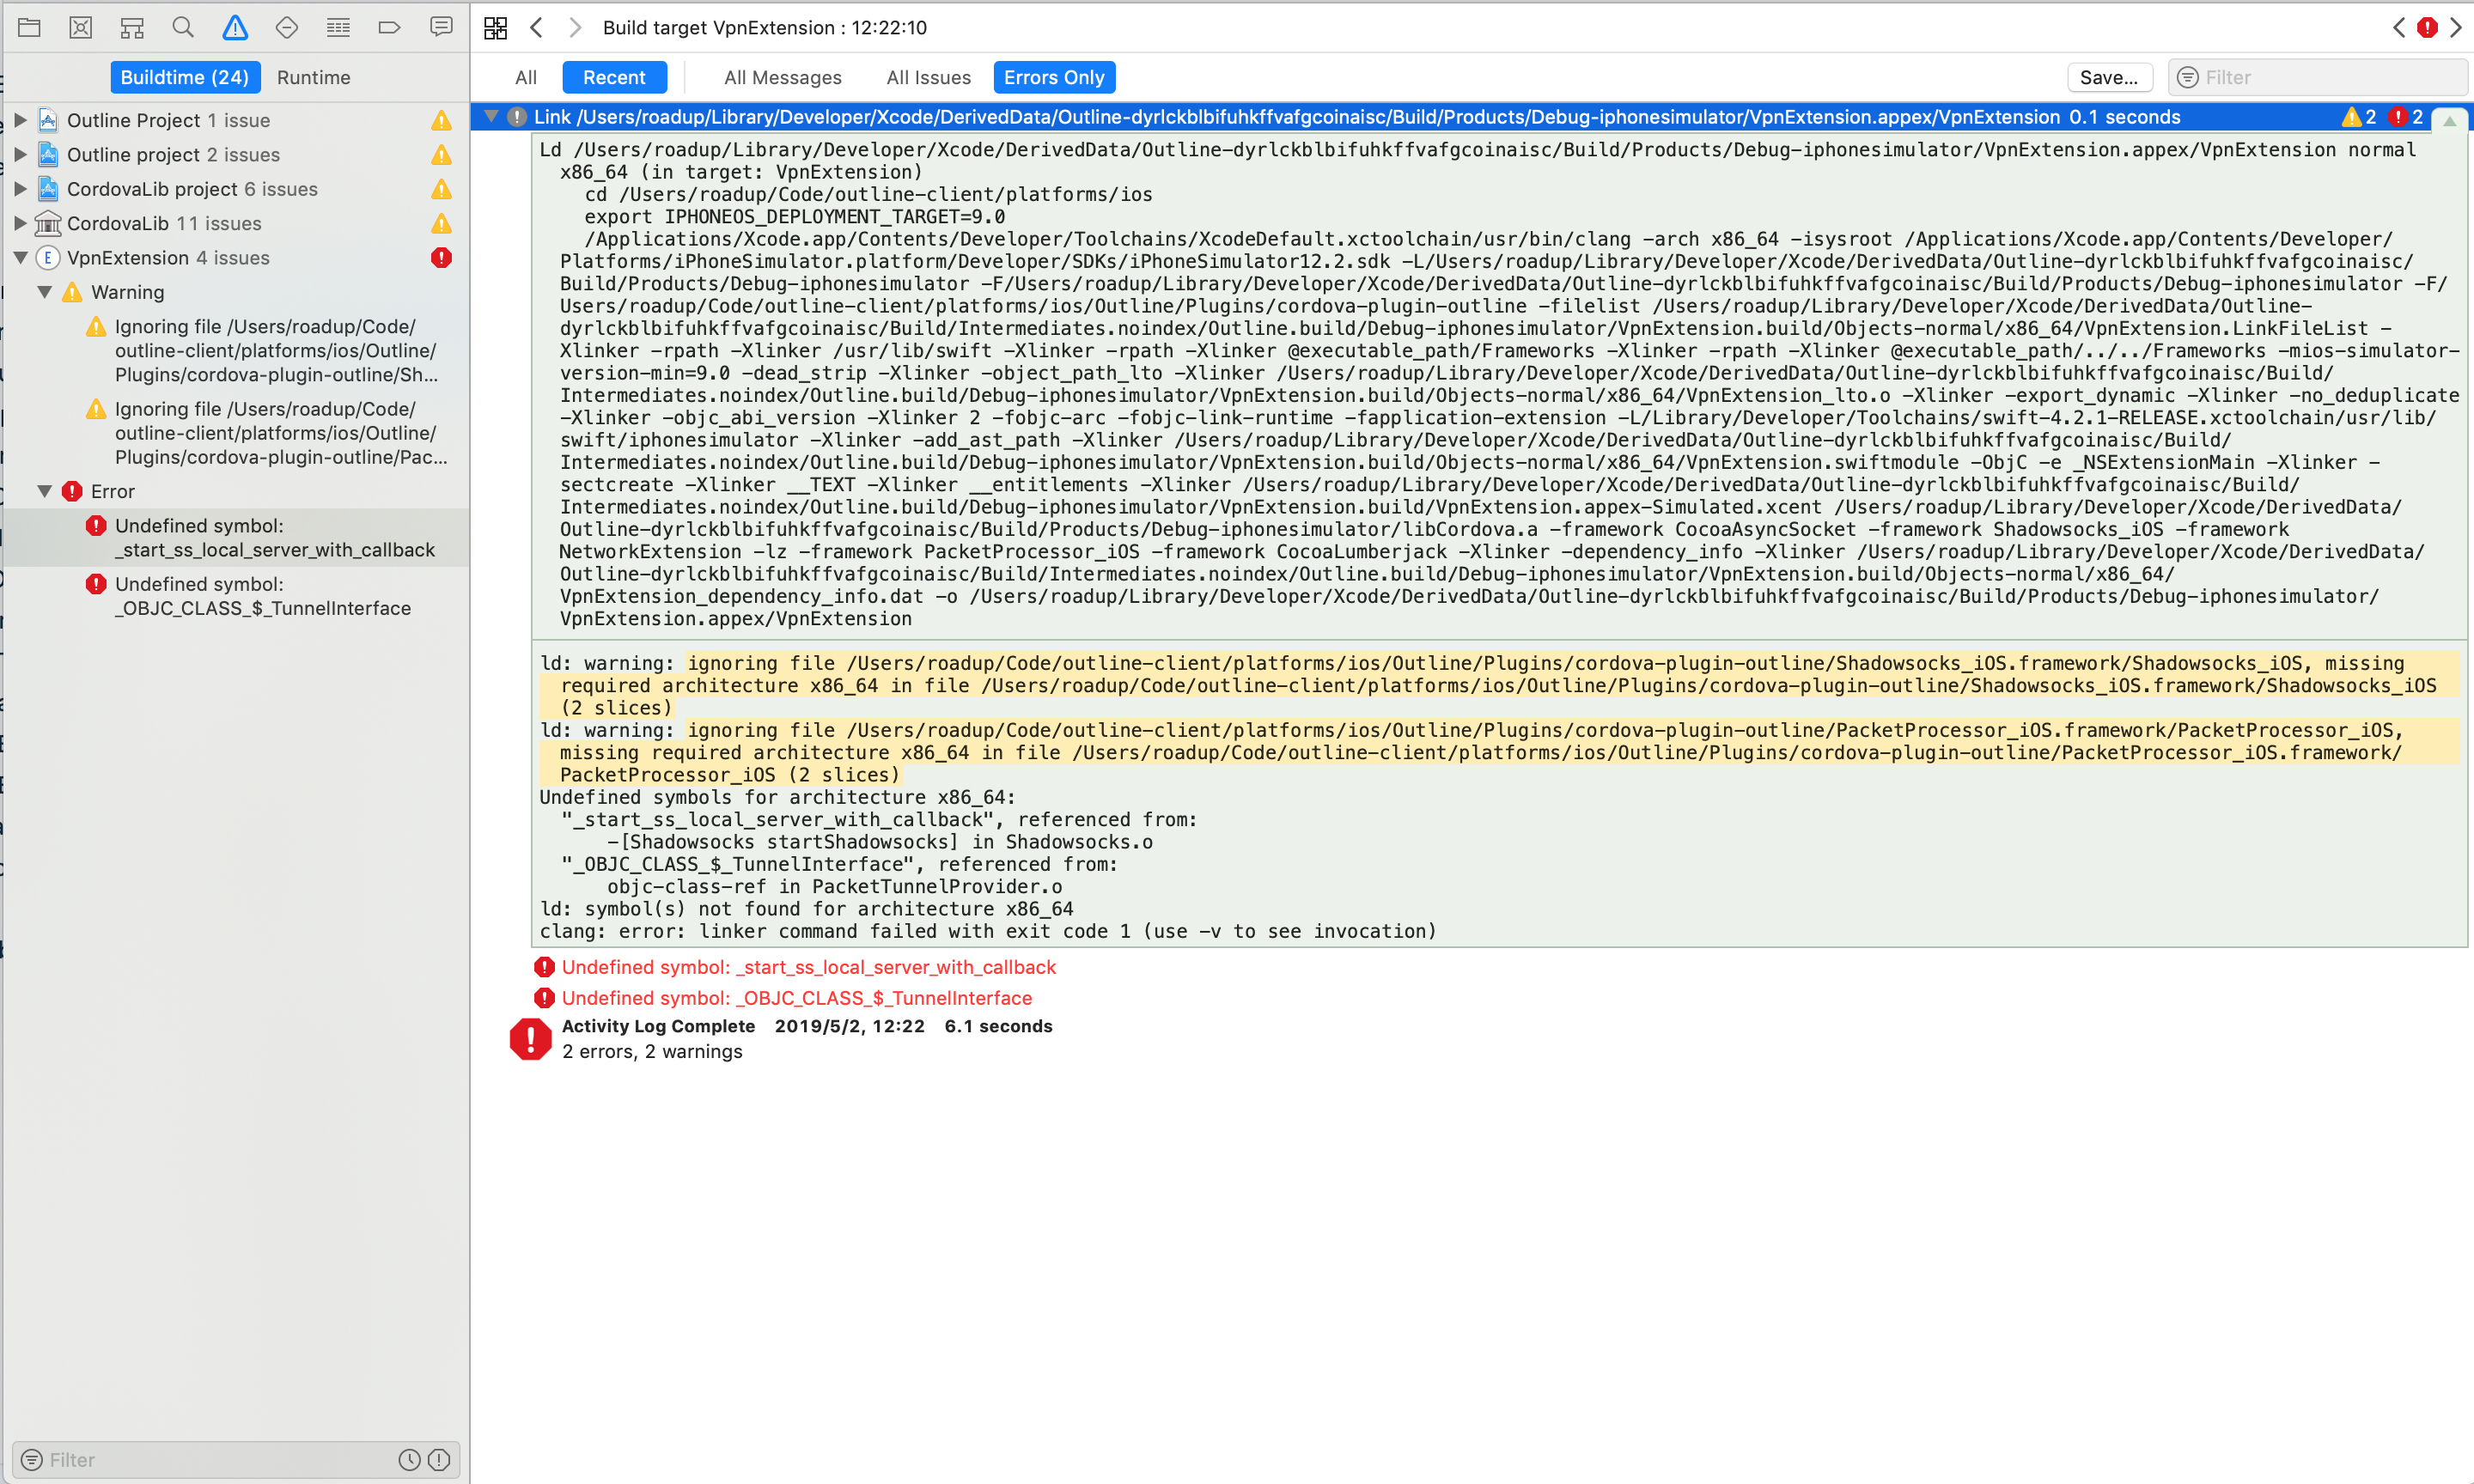Click the red error indicator in jump bar
The height and width of the screenshot is (1484, 2474).
(x=2427, y=28)
